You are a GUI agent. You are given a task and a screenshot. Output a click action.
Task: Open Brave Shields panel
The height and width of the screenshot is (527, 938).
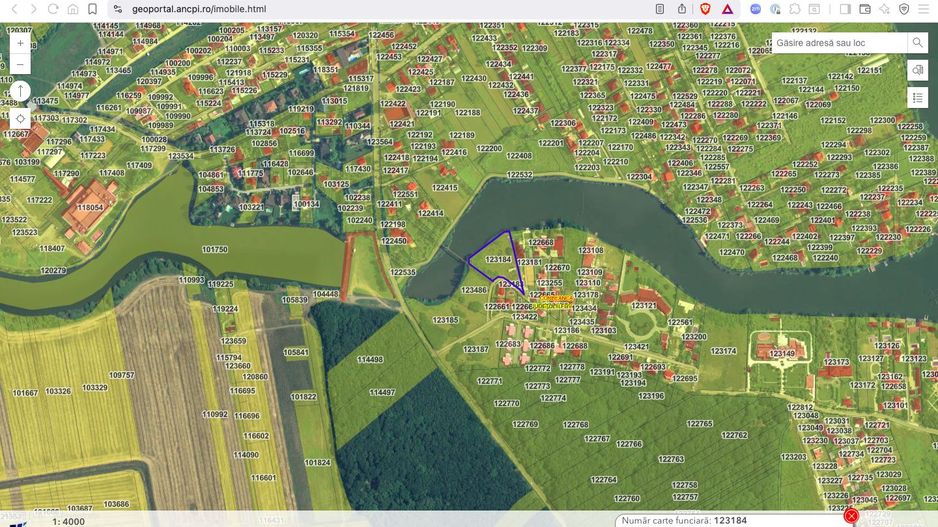(706, 9)
